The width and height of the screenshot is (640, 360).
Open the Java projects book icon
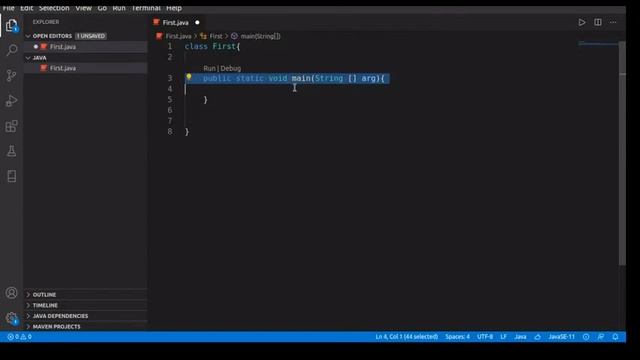[11, 176]
